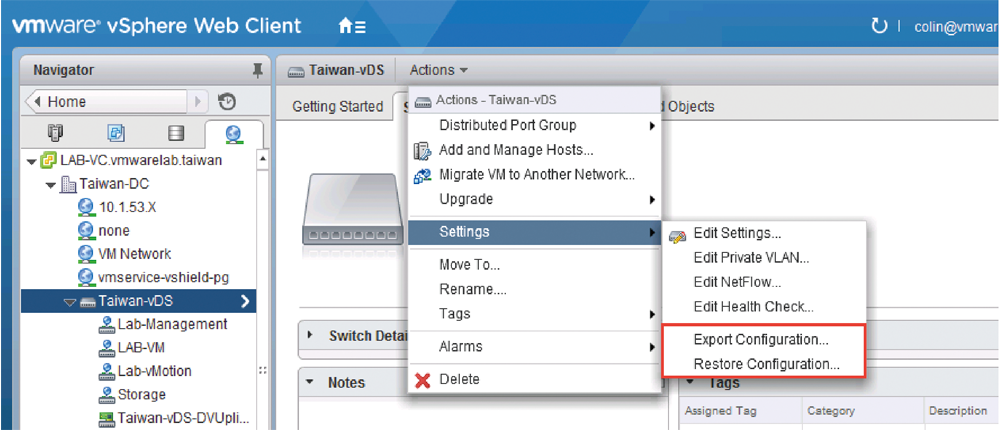The image size is (999, 430).
Task: Click the port group icon beside Lab-Management
Action: [x=106, y=324]
